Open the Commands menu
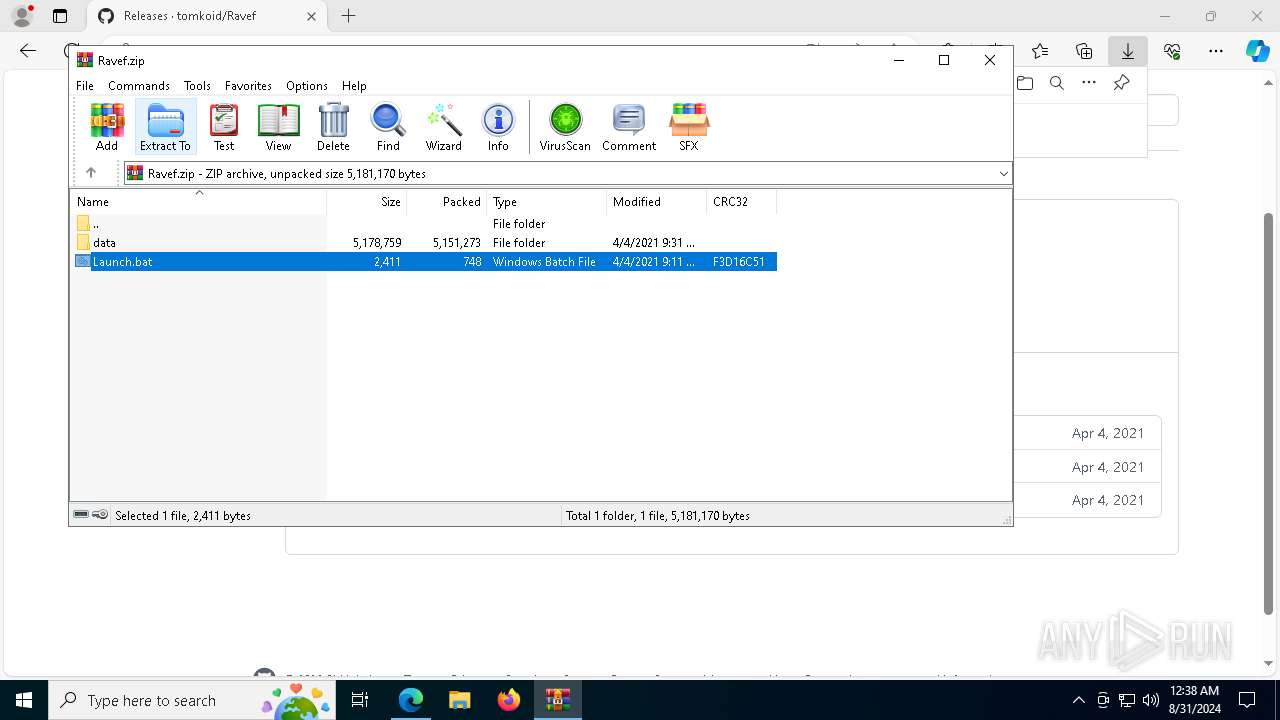Screen dimensions: 1280x720 (139, 86)
